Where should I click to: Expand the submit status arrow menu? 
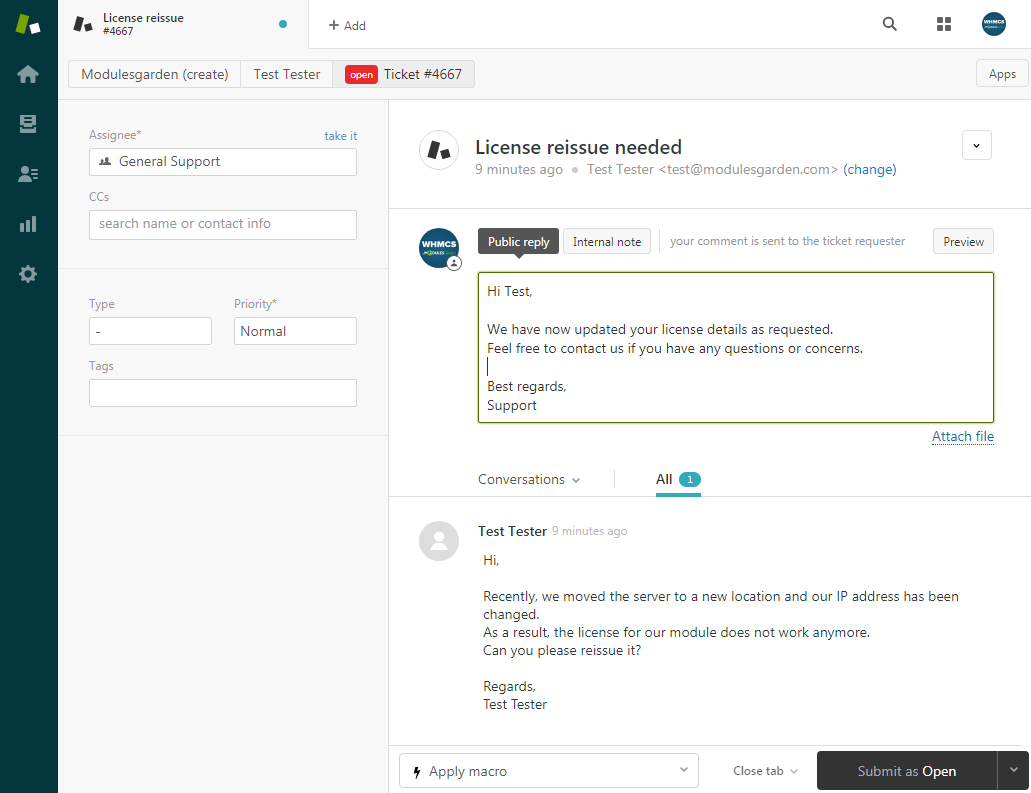[x=1013, y=771]
